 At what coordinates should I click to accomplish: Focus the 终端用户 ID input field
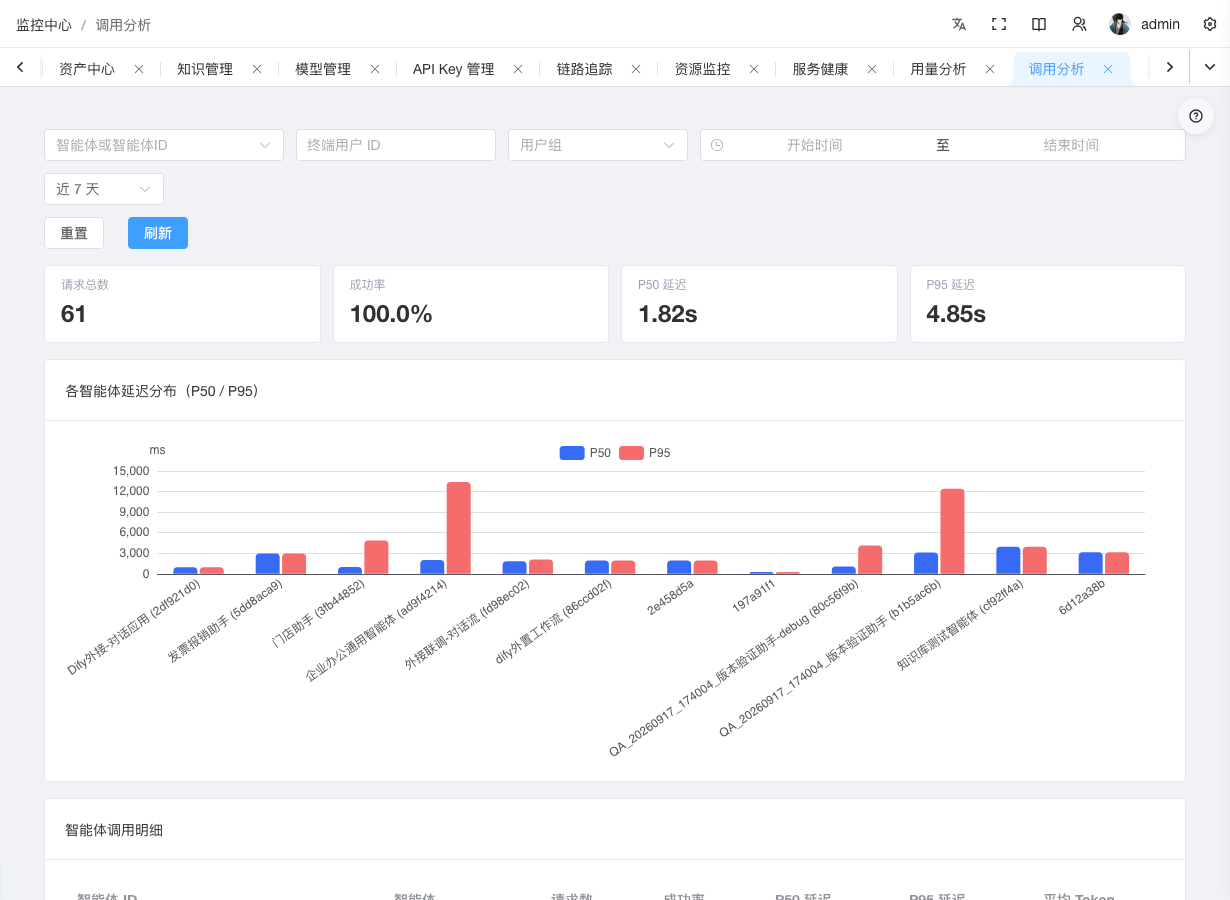[x=396, y=145]
